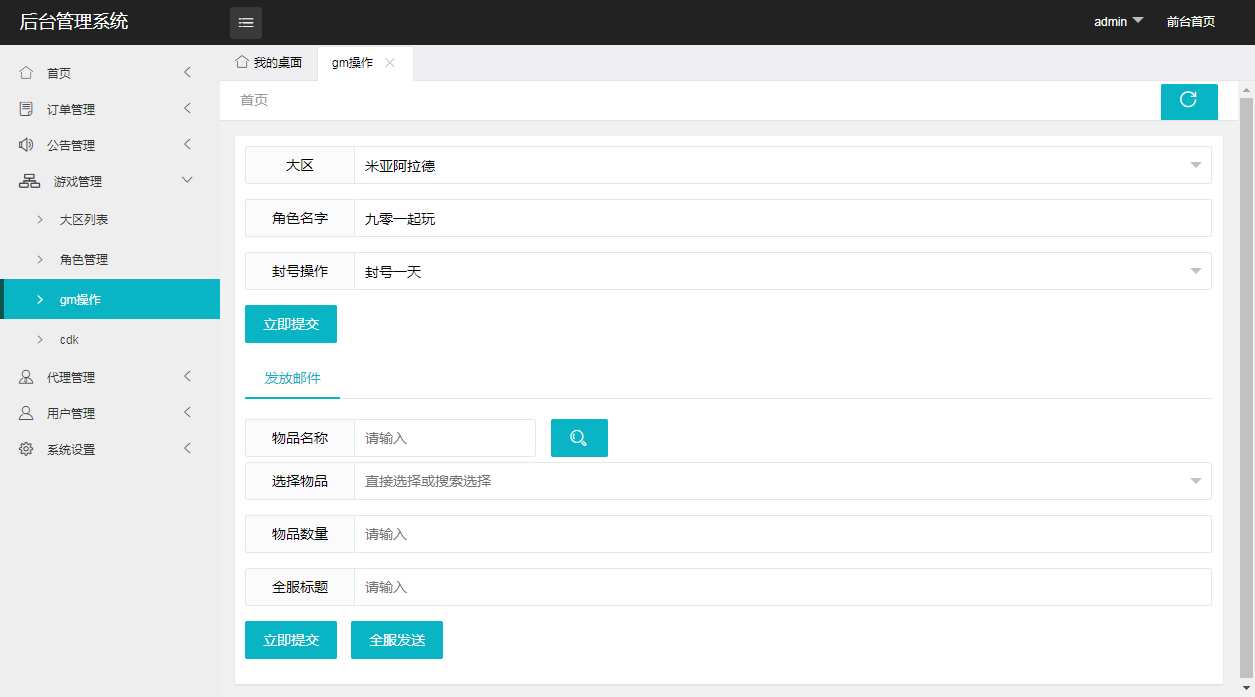Image resolution: width=1255 pixels, height=697 pixels.
Task: Click the gear icon for 系统设置
Action: coord(24,449)
